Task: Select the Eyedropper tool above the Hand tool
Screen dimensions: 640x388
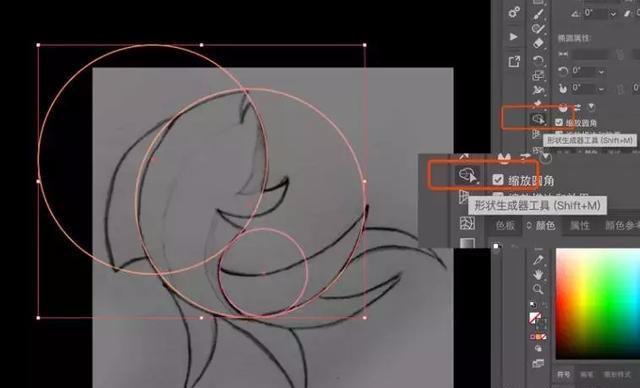Action: click(538, 259)
